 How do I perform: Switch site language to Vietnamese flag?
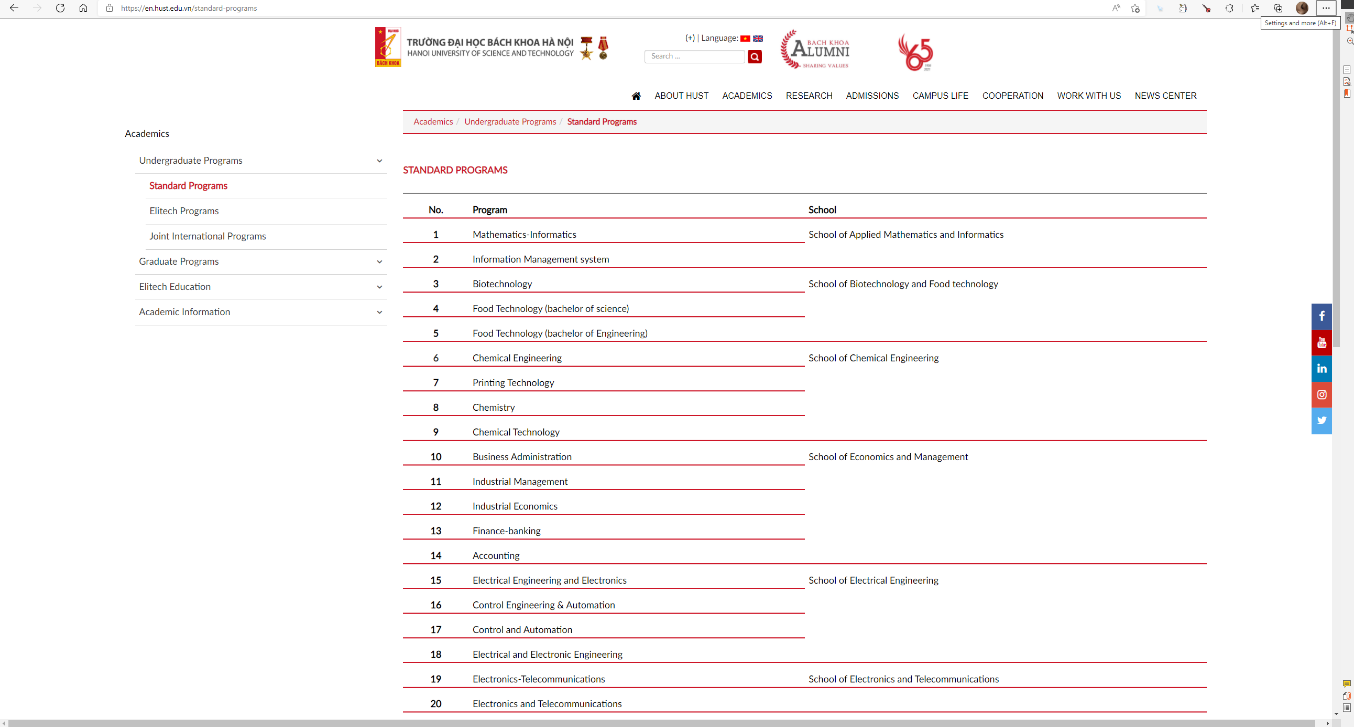tap(745, 38)
